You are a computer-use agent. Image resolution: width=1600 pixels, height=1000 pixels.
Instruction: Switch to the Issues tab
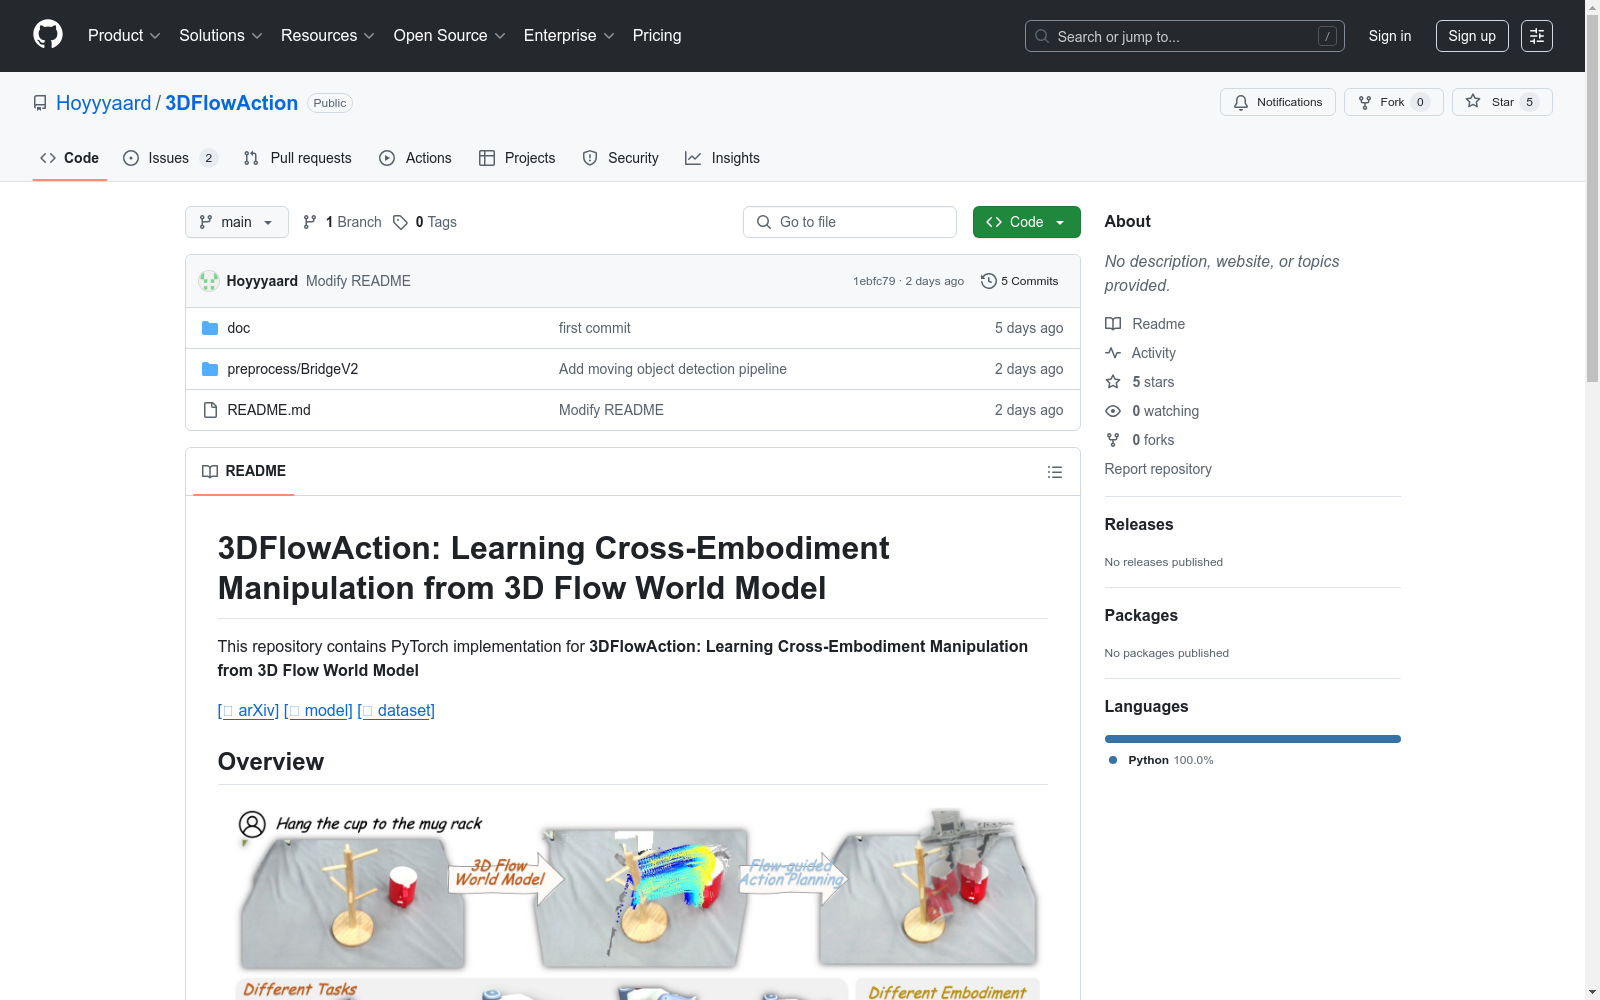coord(170,158)
